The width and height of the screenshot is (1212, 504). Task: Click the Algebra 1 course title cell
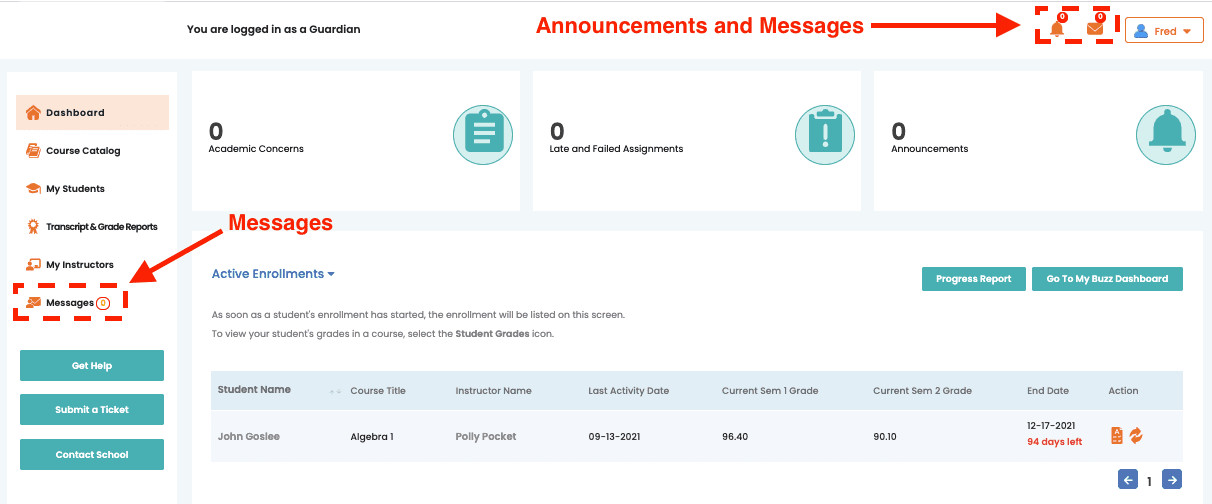coord(372,437)
